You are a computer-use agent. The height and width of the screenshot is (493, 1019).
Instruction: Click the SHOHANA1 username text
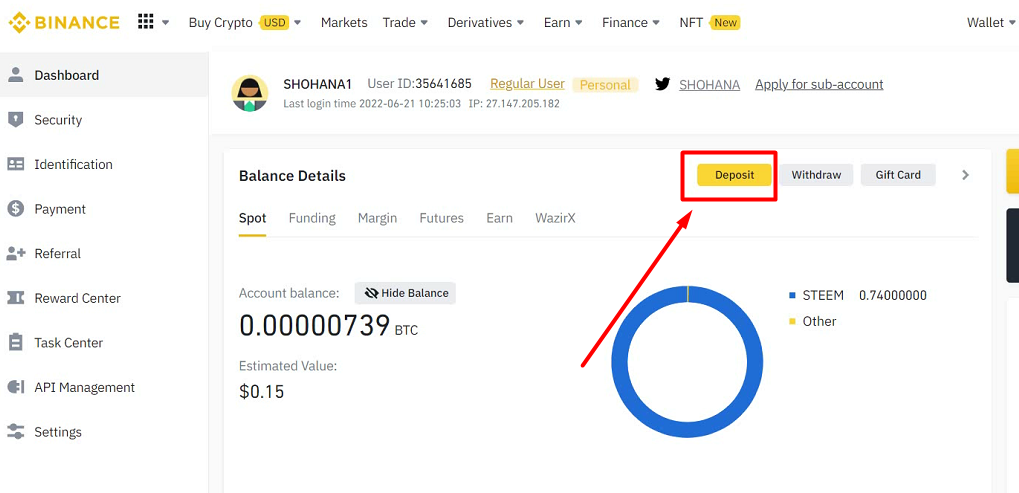pyautogui.click(x=318, y=84)
